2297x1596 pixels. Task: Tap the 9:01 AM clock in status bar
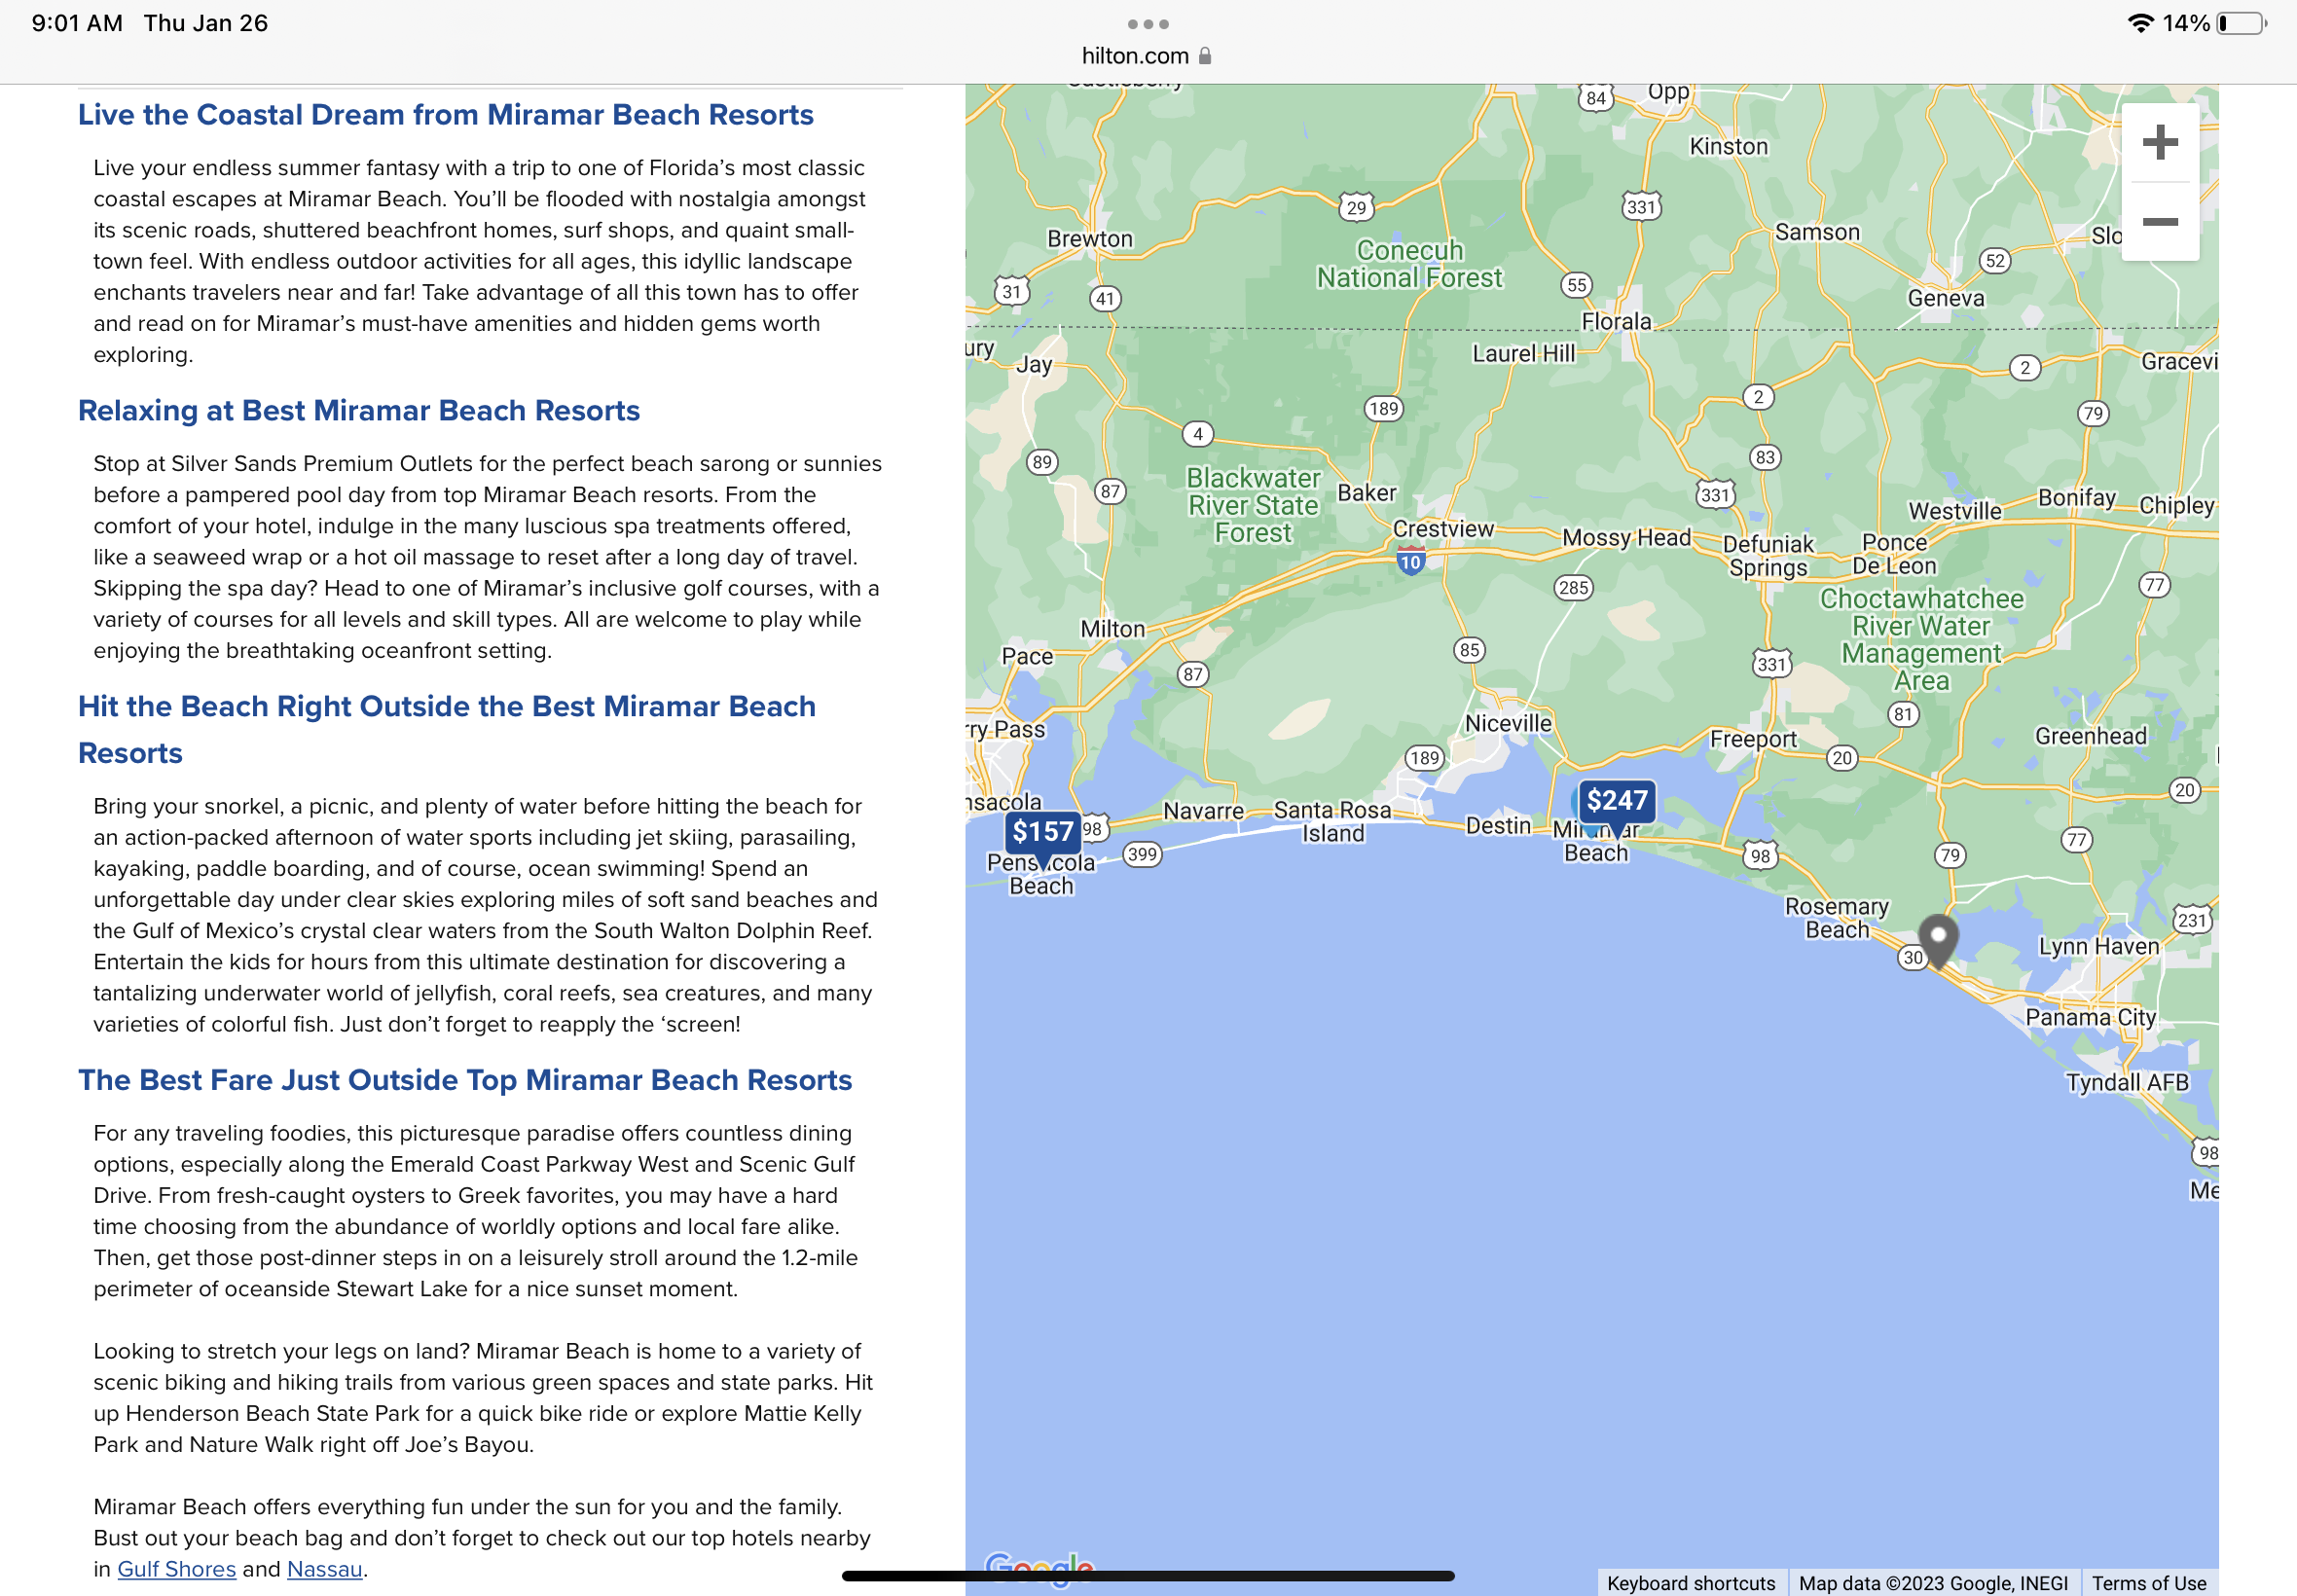point(77,23)
